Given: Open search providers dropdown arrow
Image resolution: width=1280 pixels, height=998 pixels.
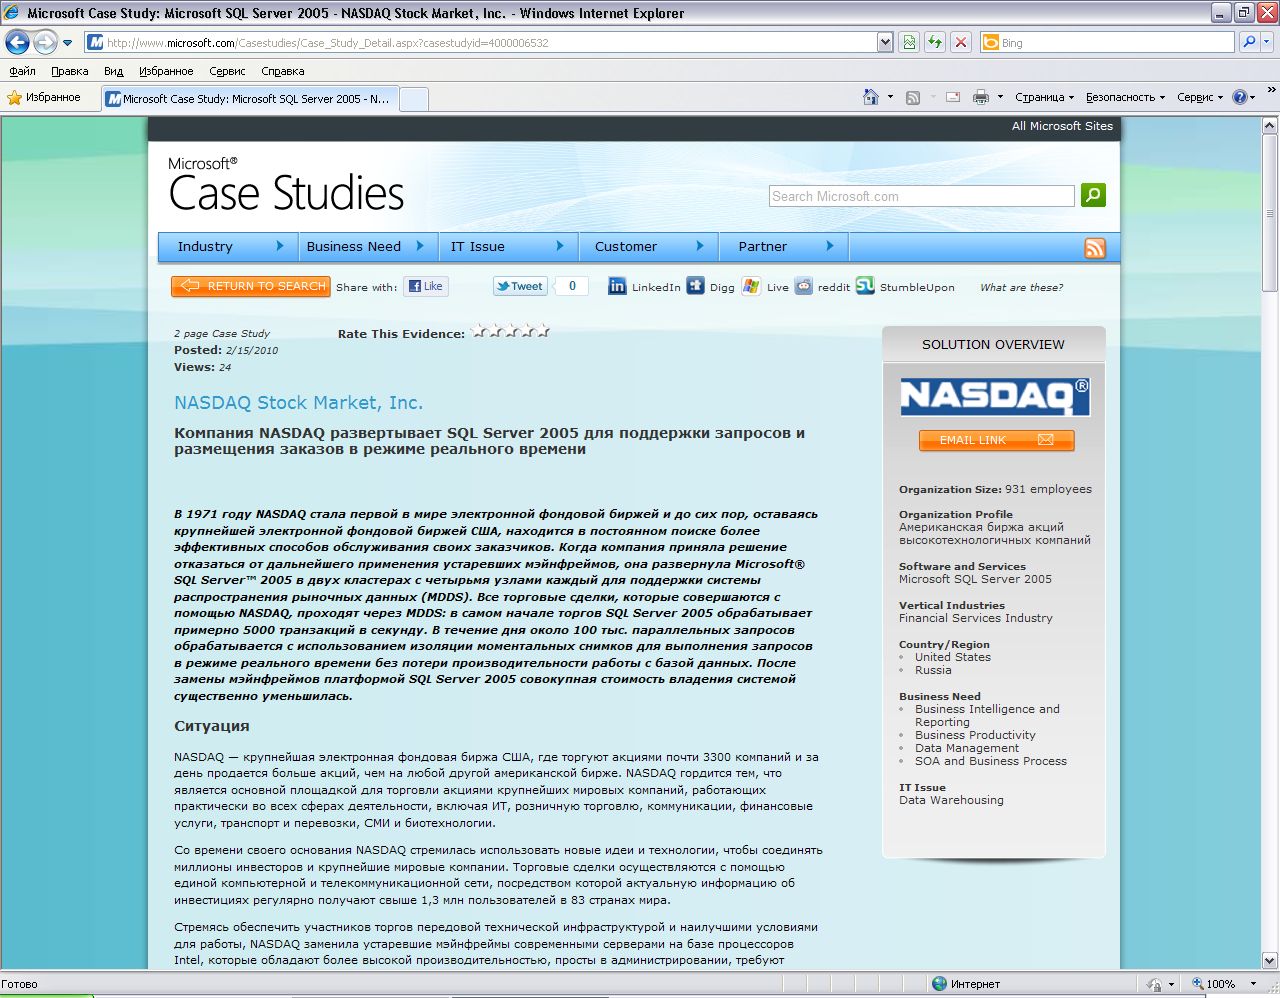Looking at the screenshot, I should [x=1267, y=42].
